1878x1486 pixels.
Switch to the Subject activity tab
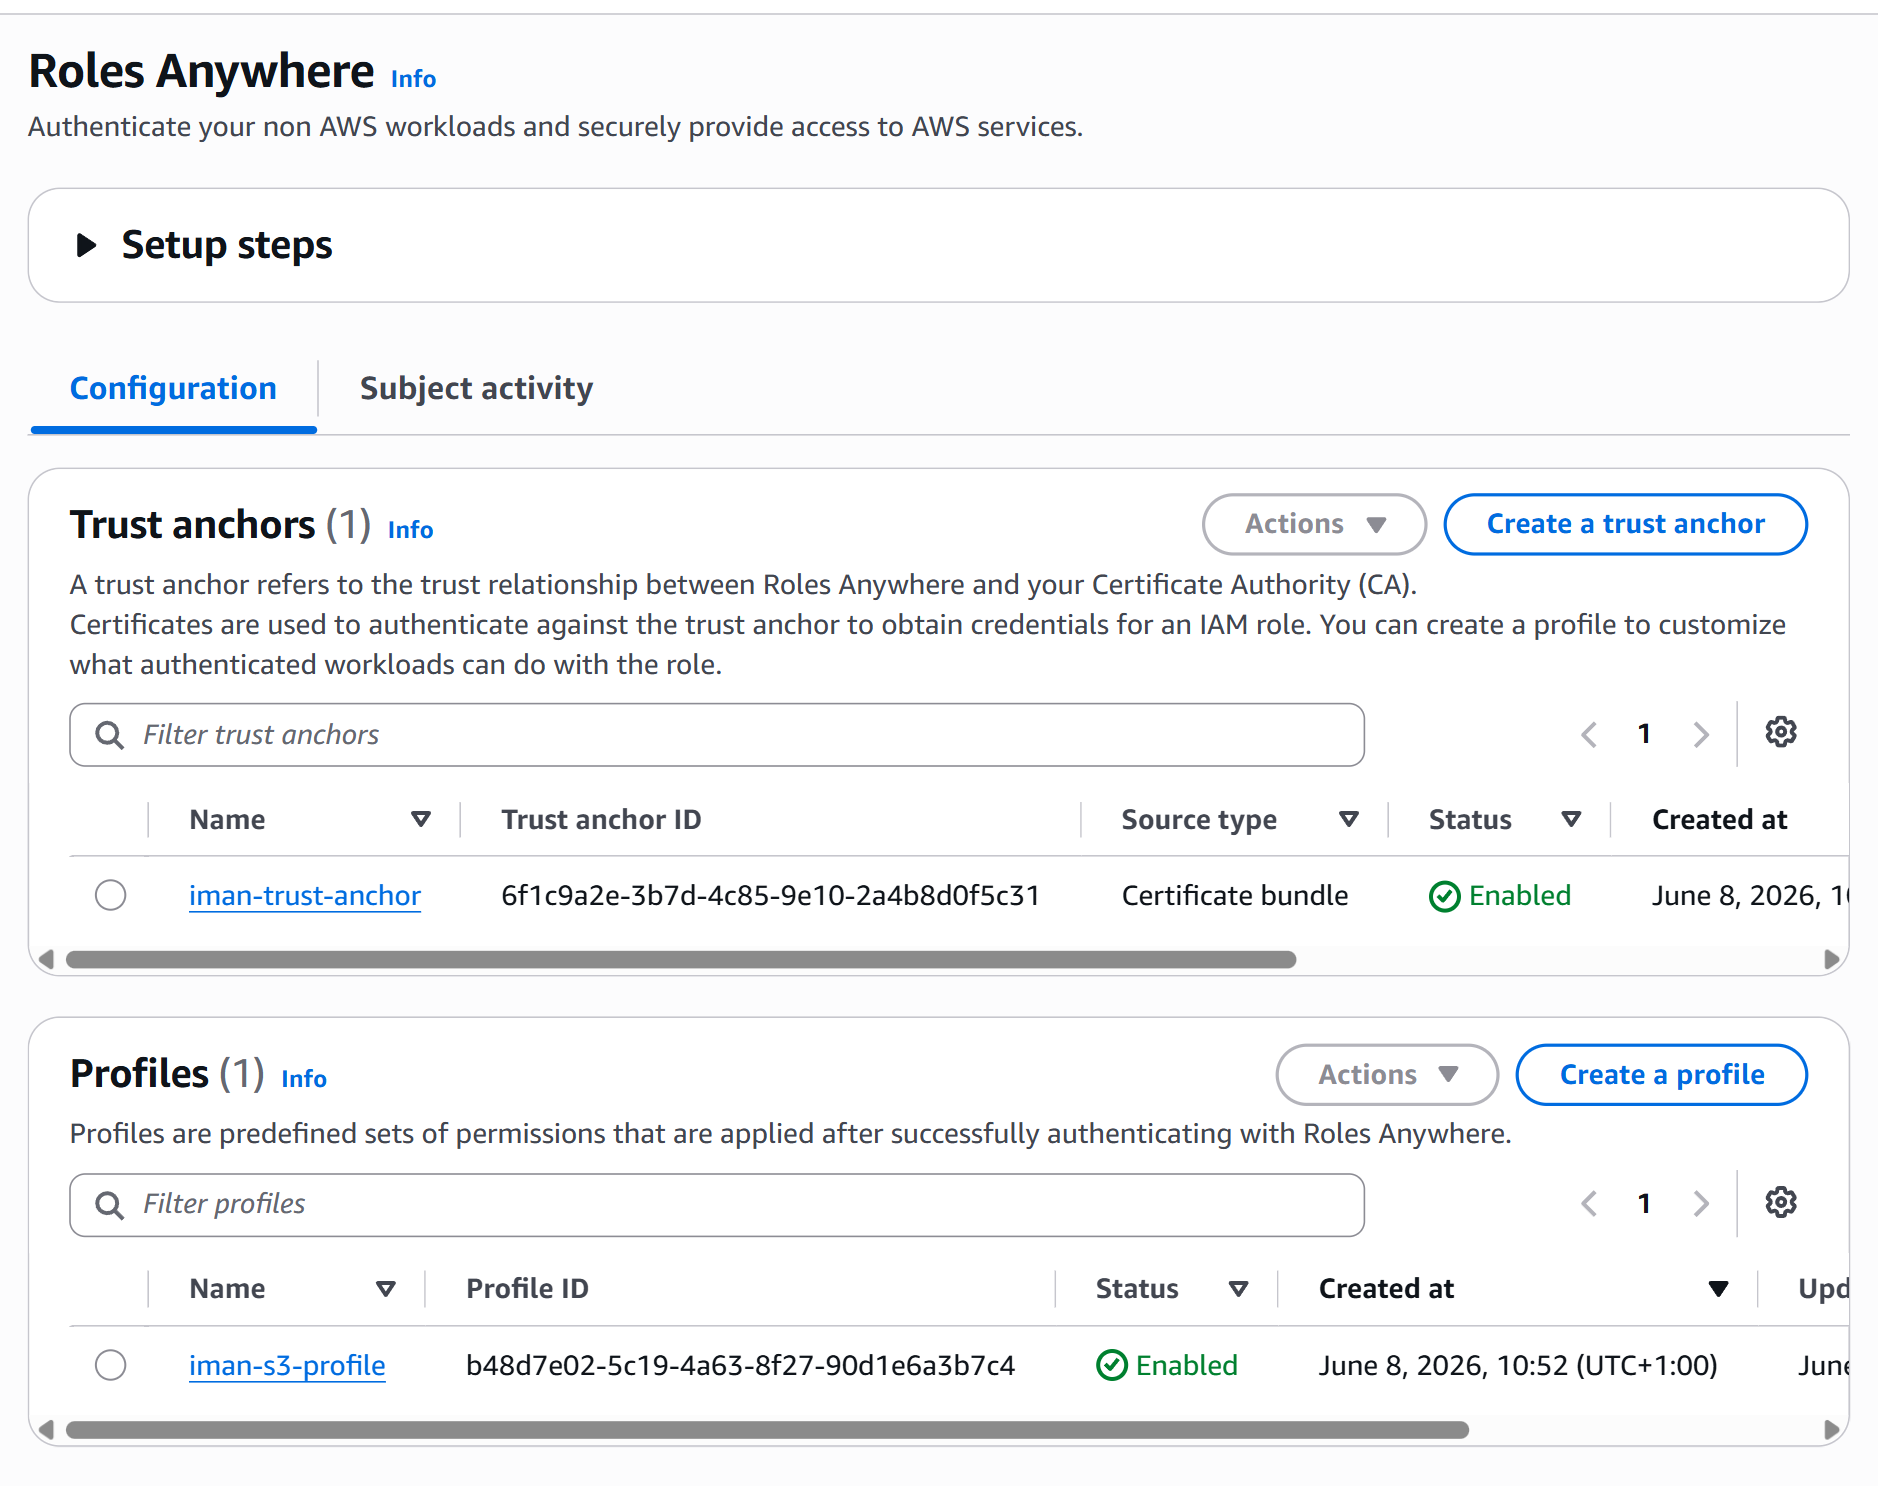476,388
